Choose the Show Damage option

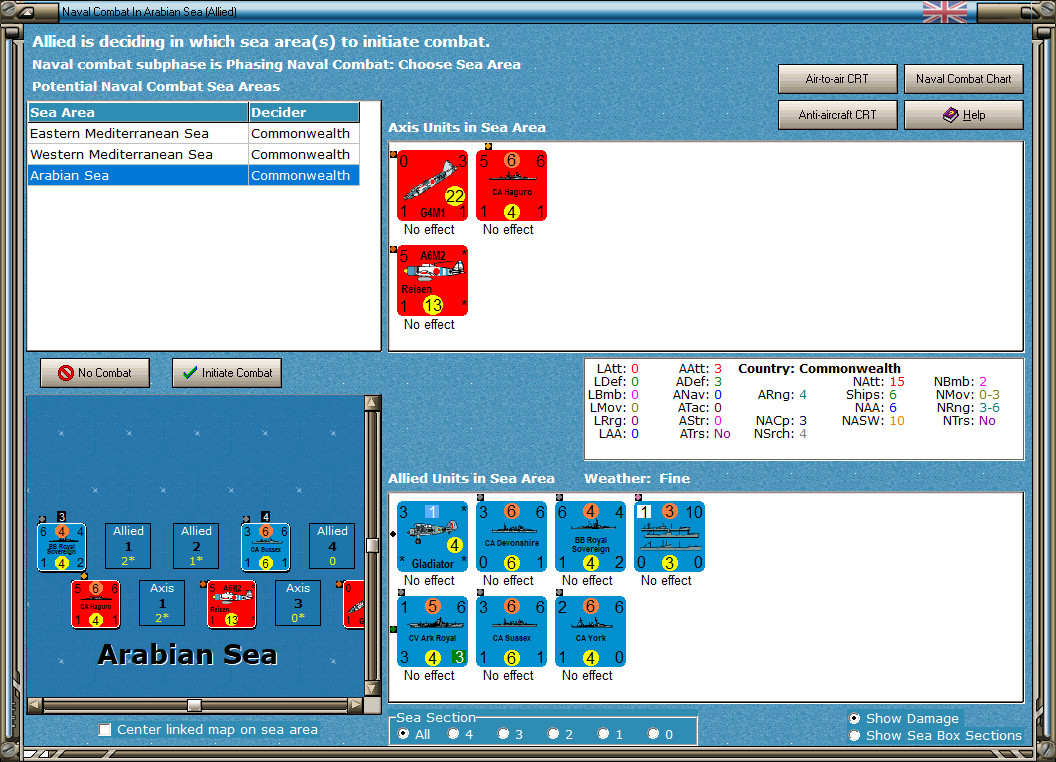click(854, 718)
